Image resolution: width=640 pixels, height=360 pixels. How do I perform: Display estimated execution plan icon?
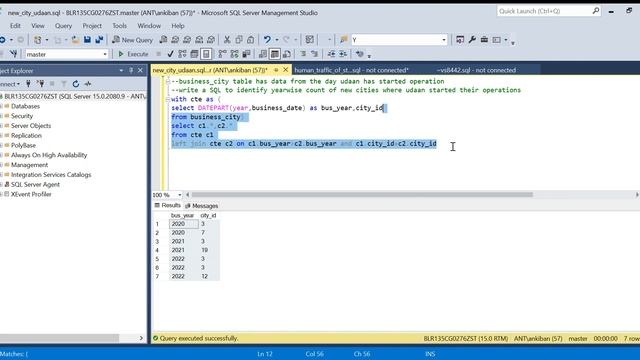click(182, 54)
